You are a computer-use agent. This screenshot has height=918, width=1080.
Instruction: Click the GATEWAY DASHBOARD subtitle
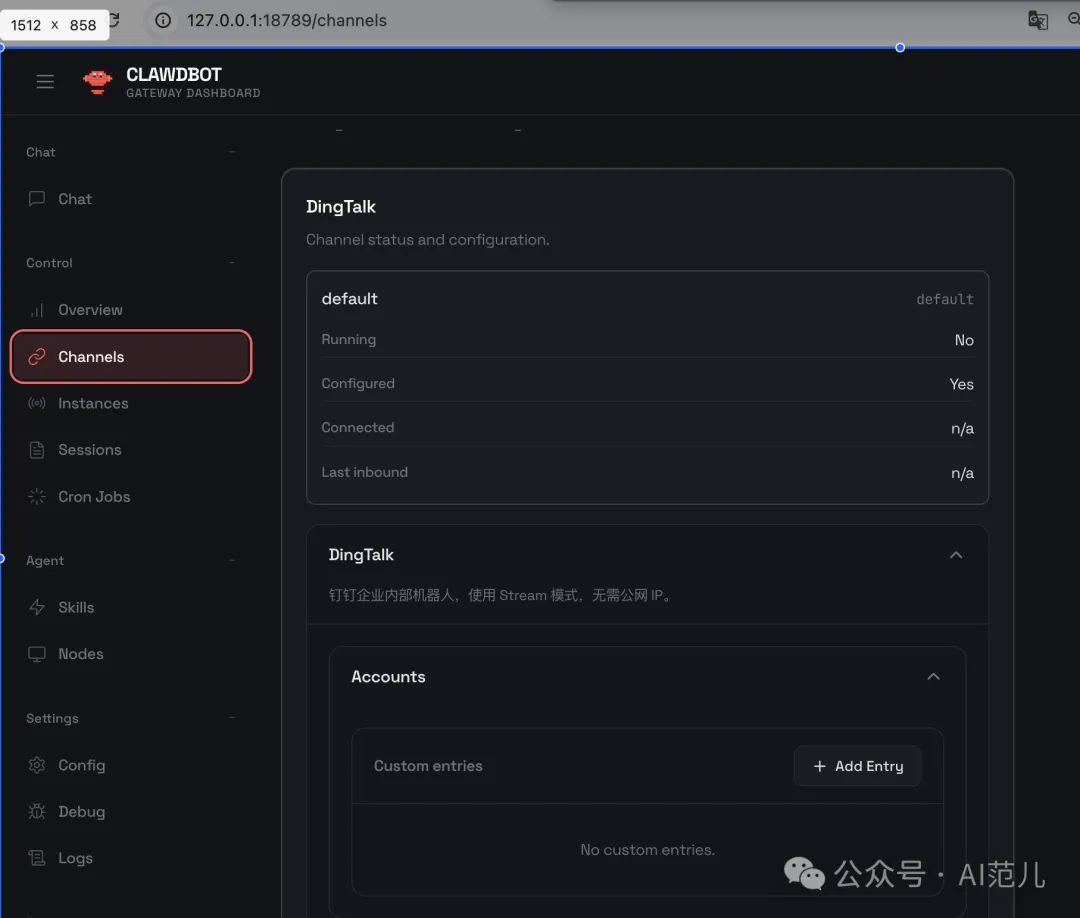(x=193, y=93)
